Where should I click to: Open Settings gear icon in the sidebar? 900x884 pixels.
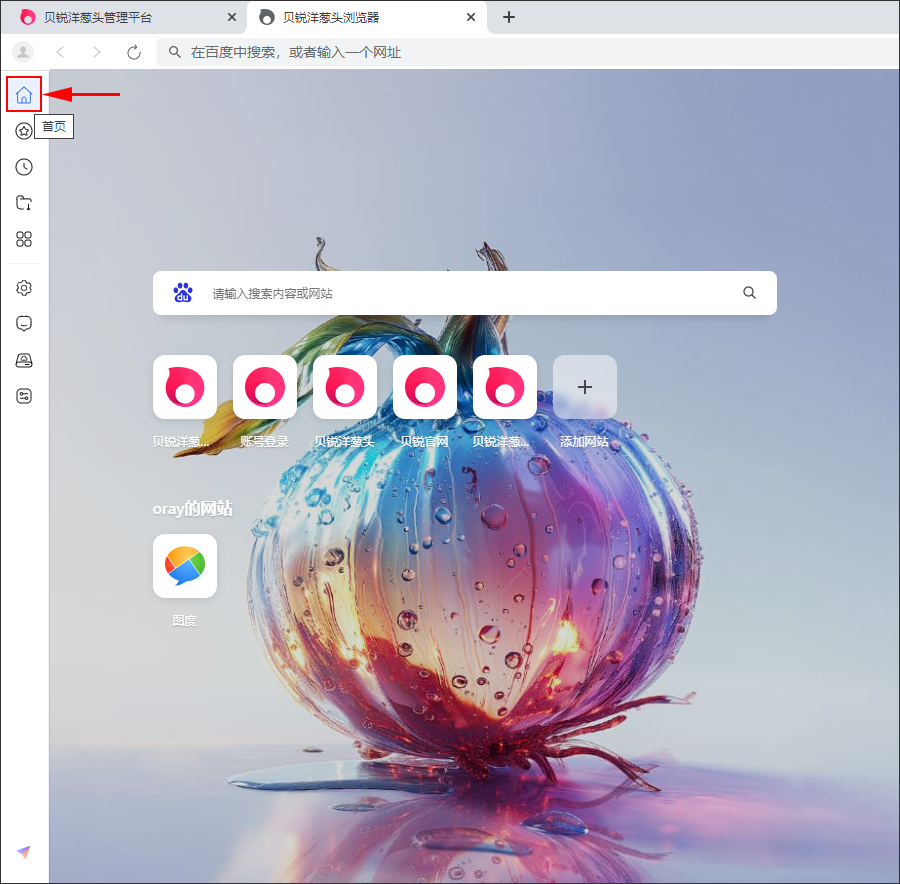point(24,288)
